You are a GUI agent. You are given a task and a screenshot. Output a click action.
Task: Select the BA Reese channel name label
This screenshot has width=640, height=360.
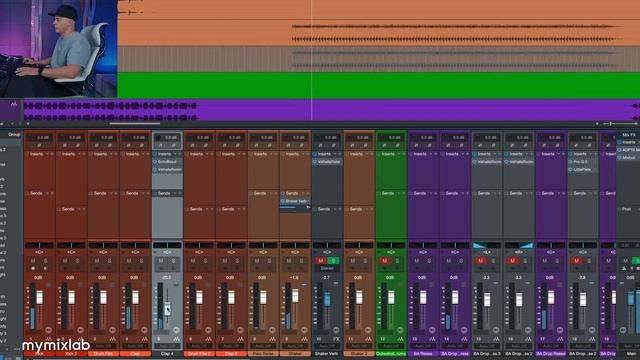coord(423,353)
